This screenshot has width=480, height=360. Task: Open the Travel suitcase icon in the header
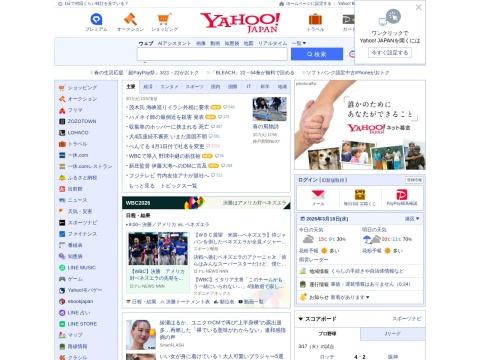315,22
